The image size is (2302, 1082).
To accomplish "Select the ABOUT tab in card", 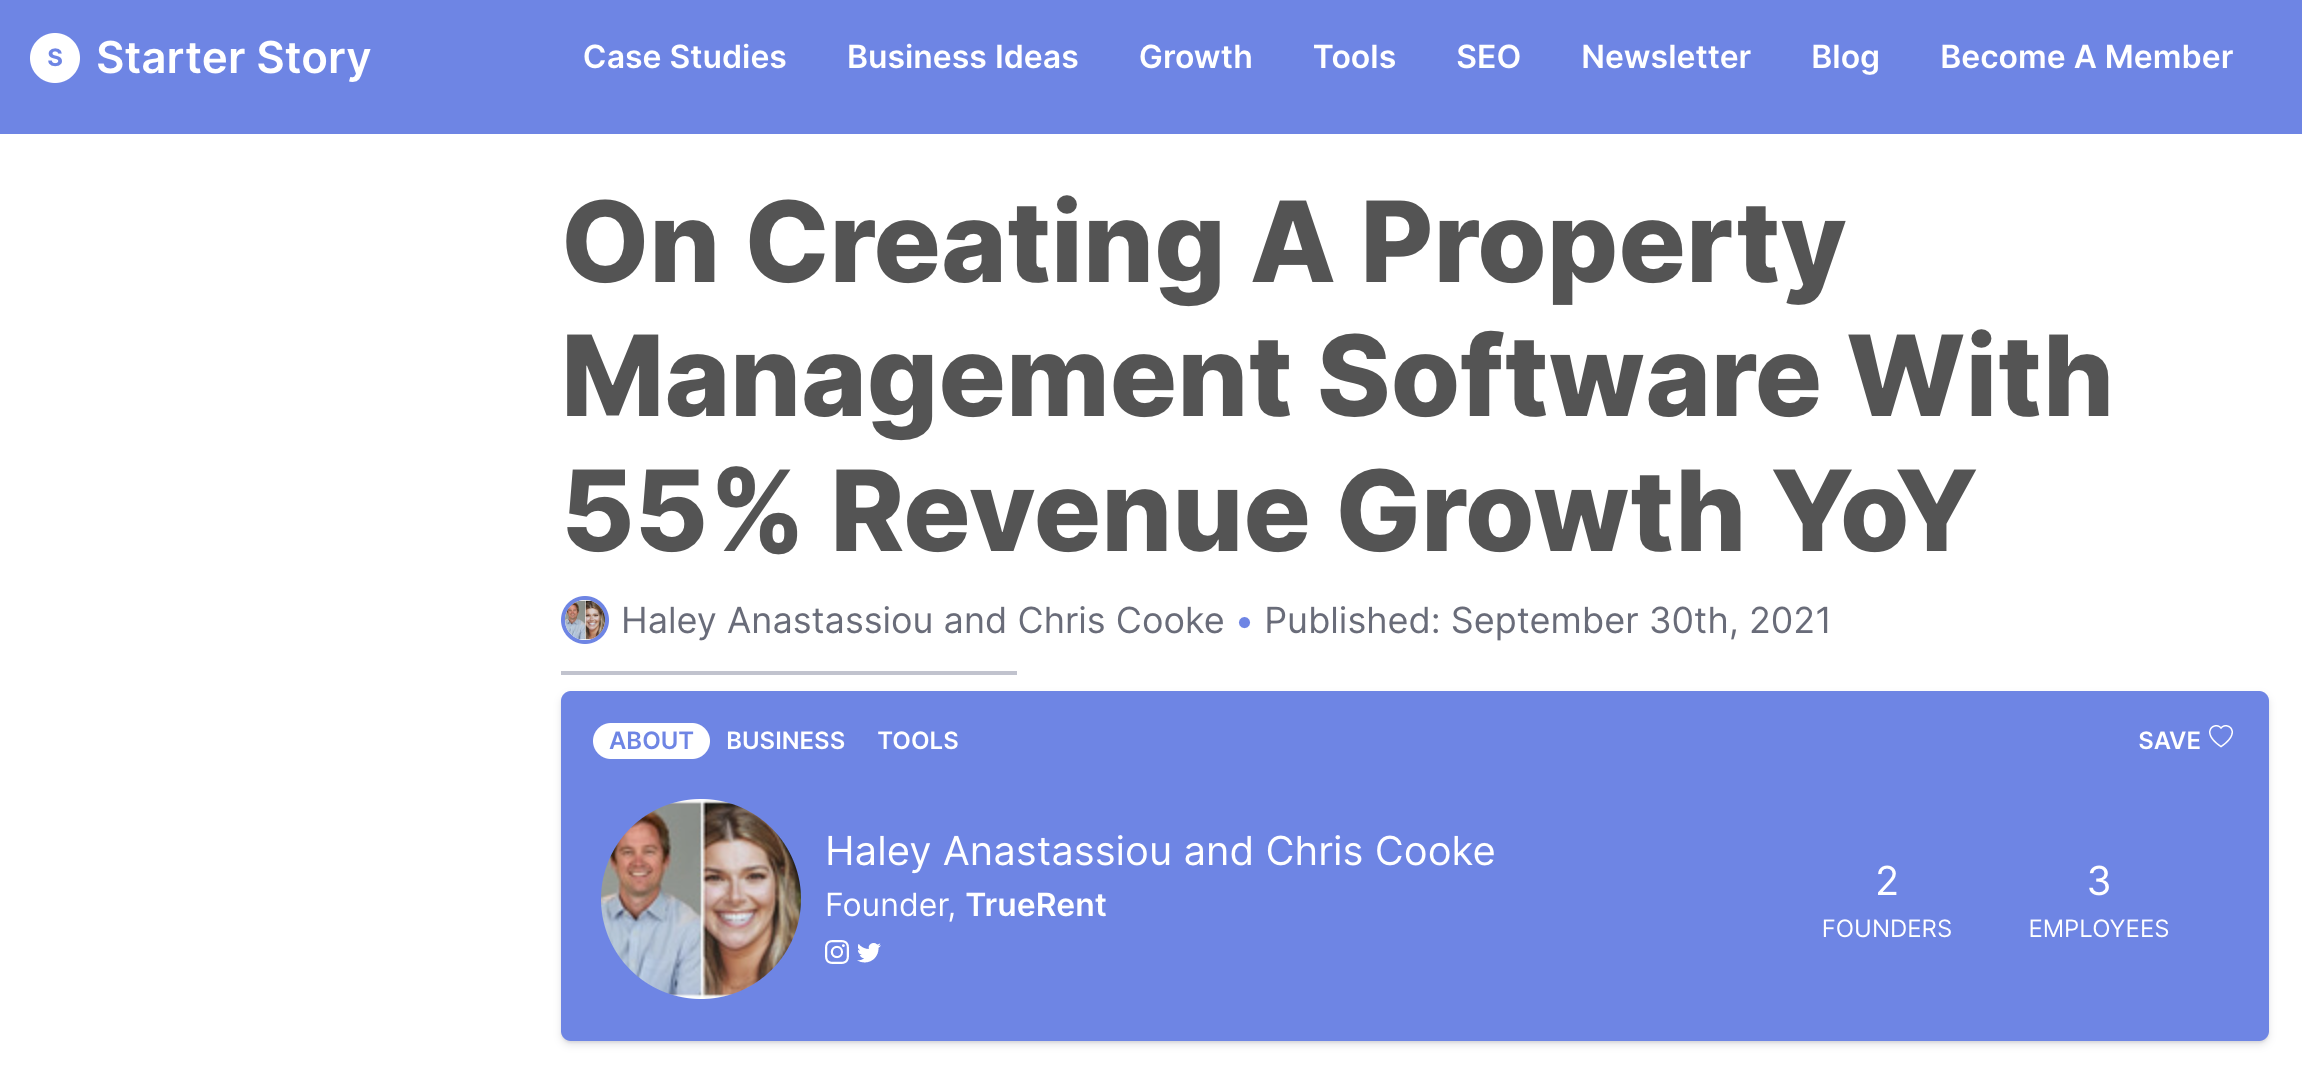I will click(x=651, y=740).
